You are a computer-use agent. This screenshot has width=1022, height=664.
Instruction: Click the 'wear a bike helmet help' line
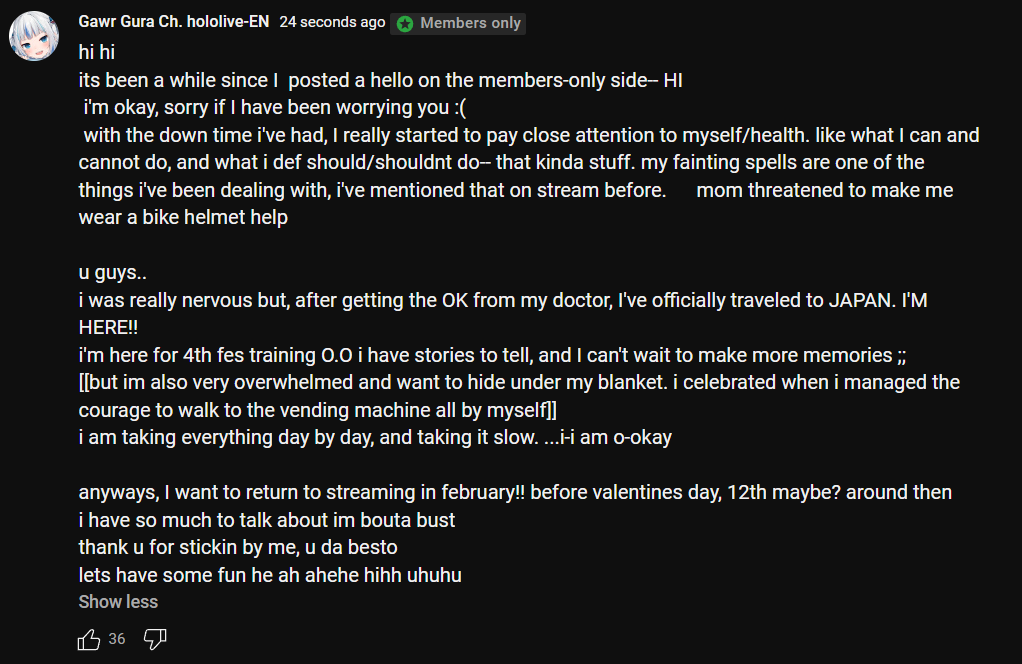click(x=183, y=217)
